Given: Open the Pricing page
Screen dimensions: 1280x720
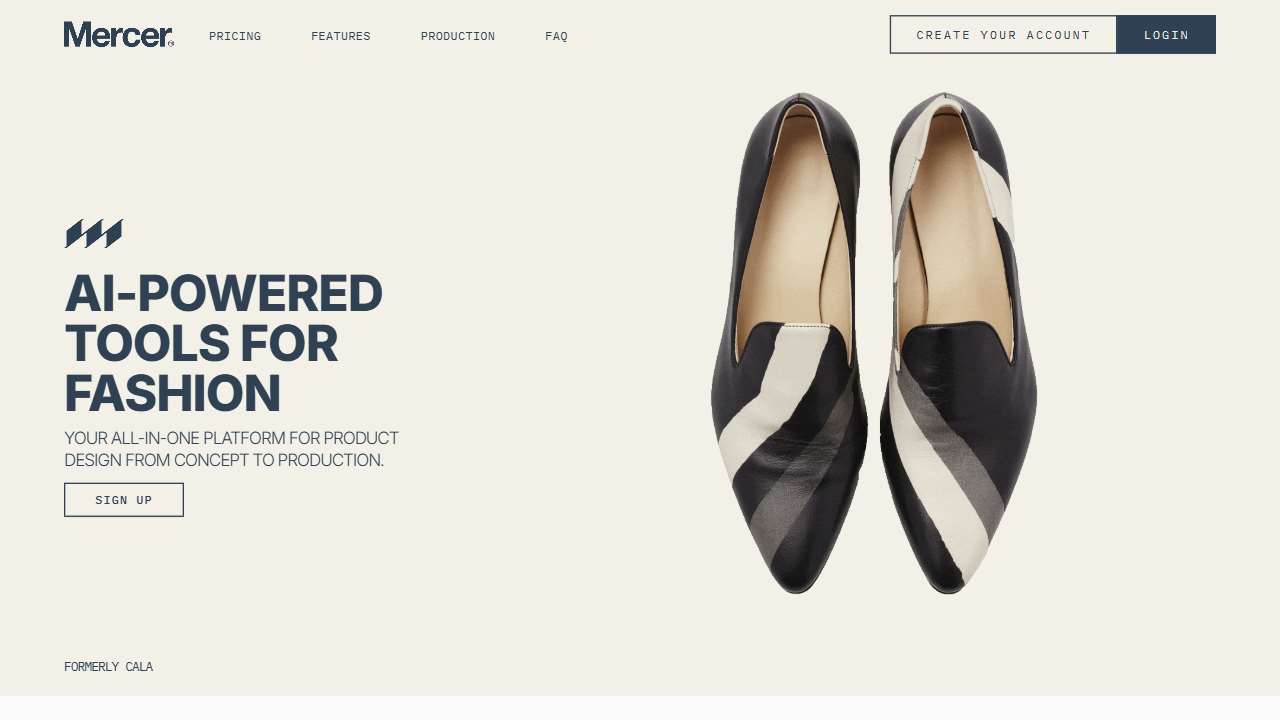Looking at the screenshot, I should 235,36.
